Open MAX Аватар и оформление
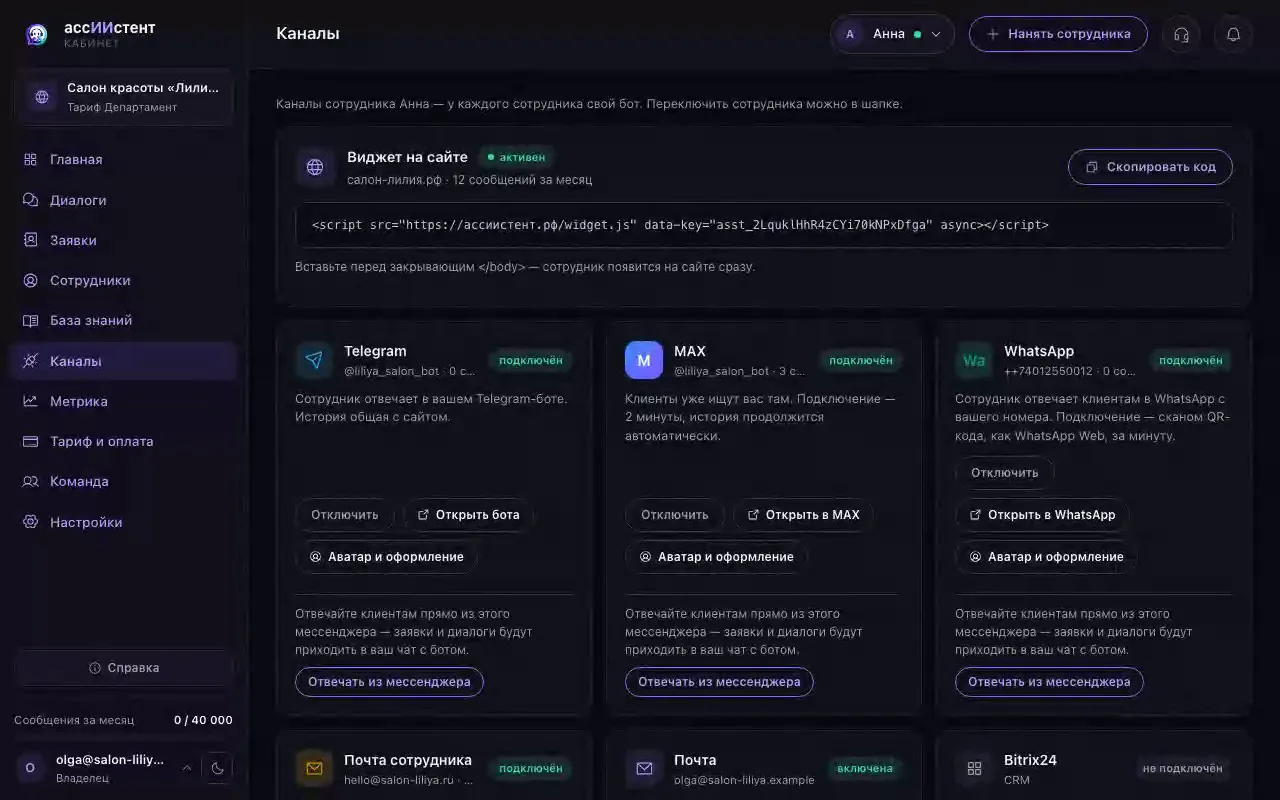Viewport: 1280px width, 800px height. [x=716, y=557]
